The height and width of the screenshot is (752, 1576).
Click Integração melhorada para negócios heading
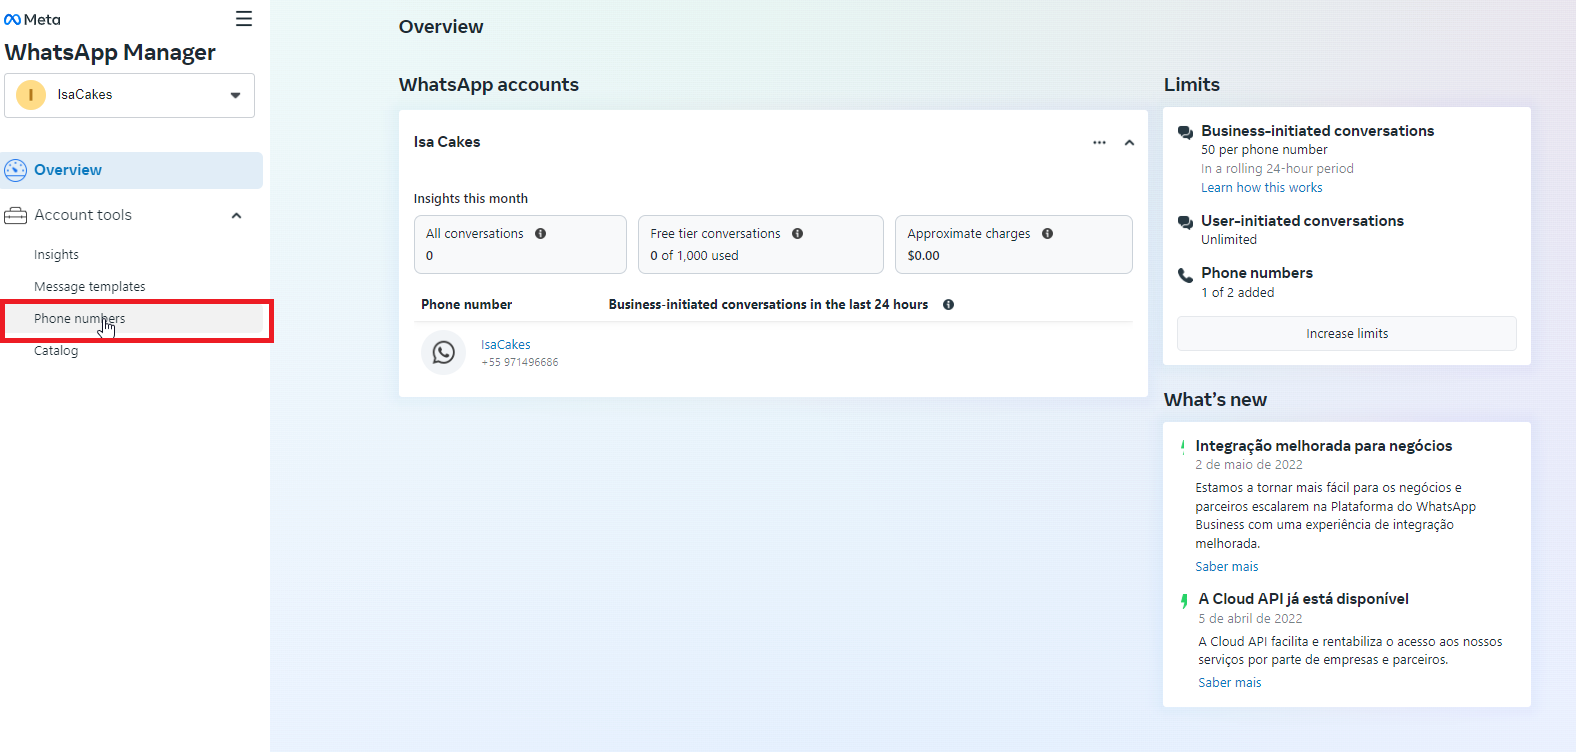1324,446
